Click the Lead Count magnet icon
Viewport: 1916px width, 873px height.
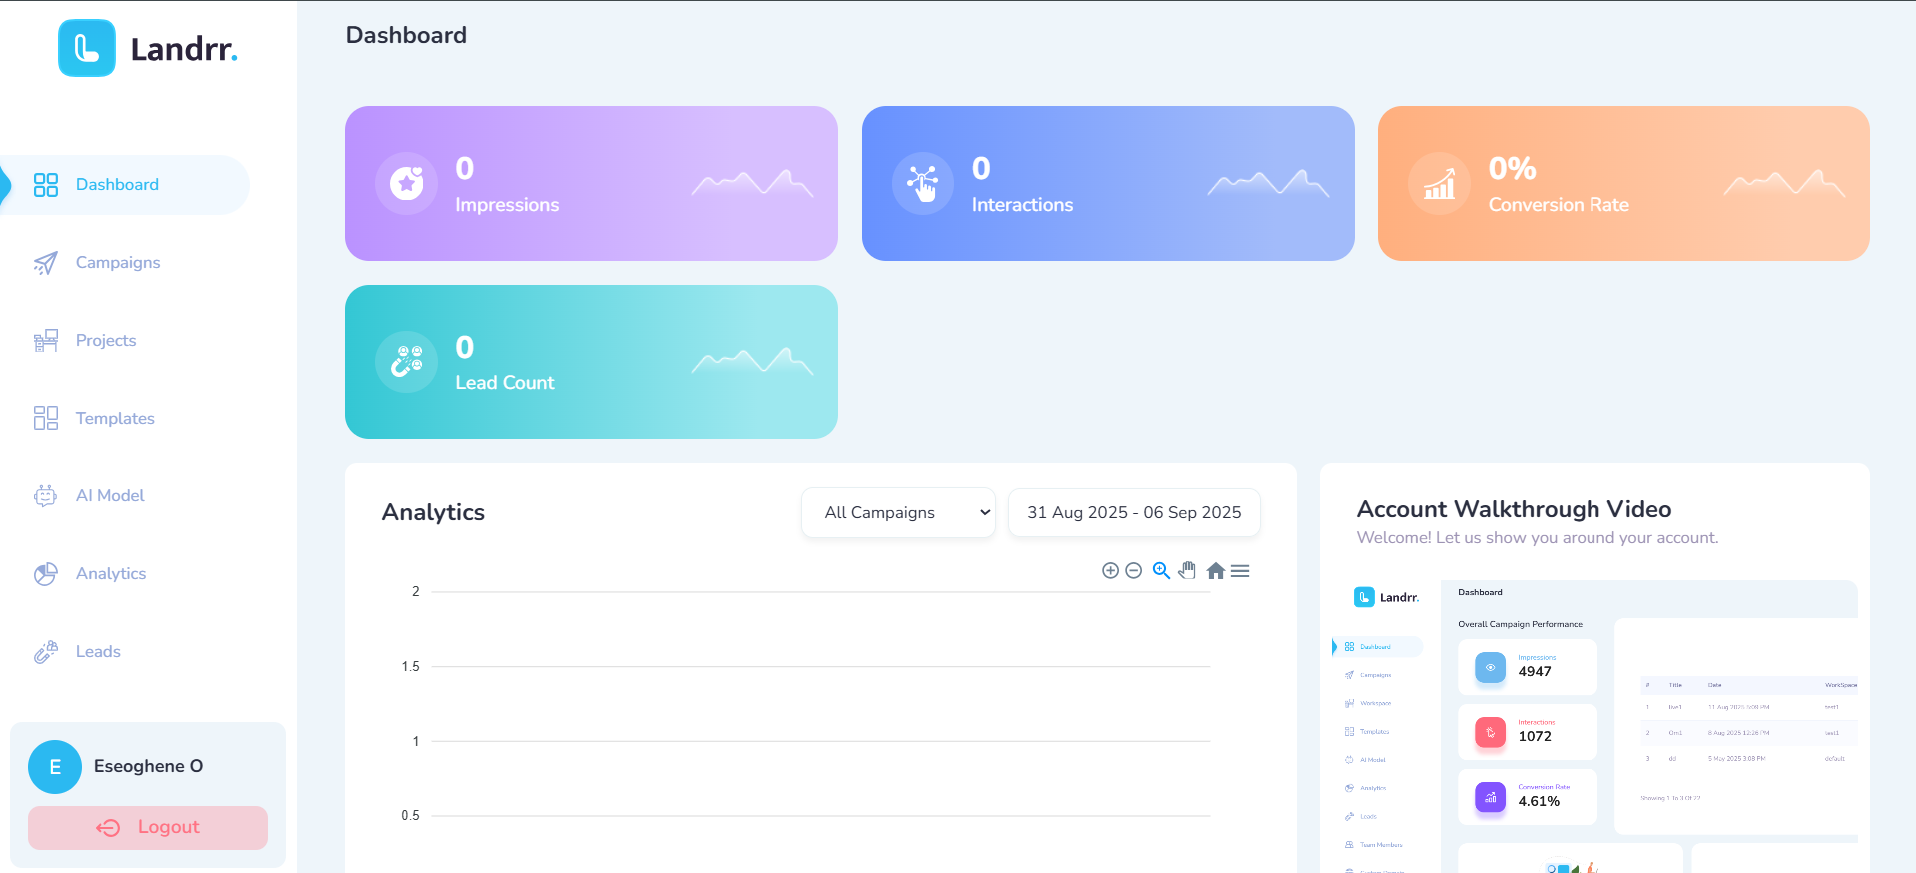[407, 362]
